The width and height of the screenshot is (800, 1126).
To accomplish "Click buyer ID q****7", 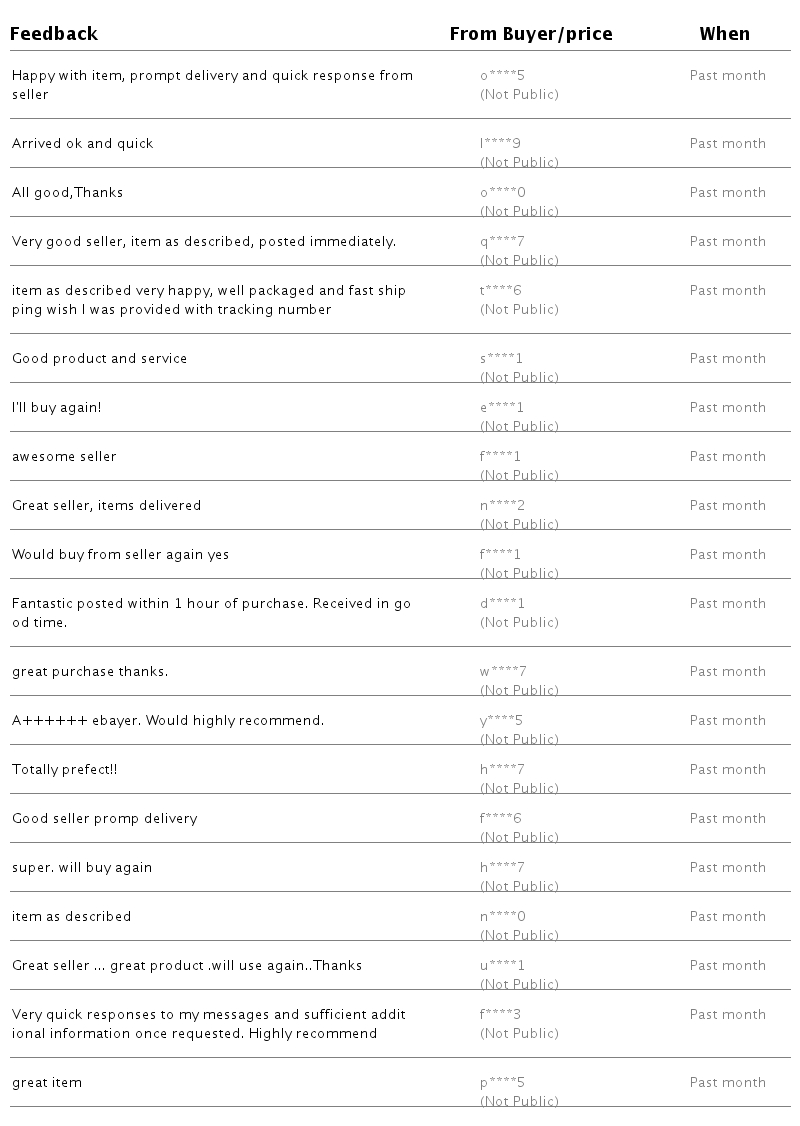I will (x=502, y=241).
